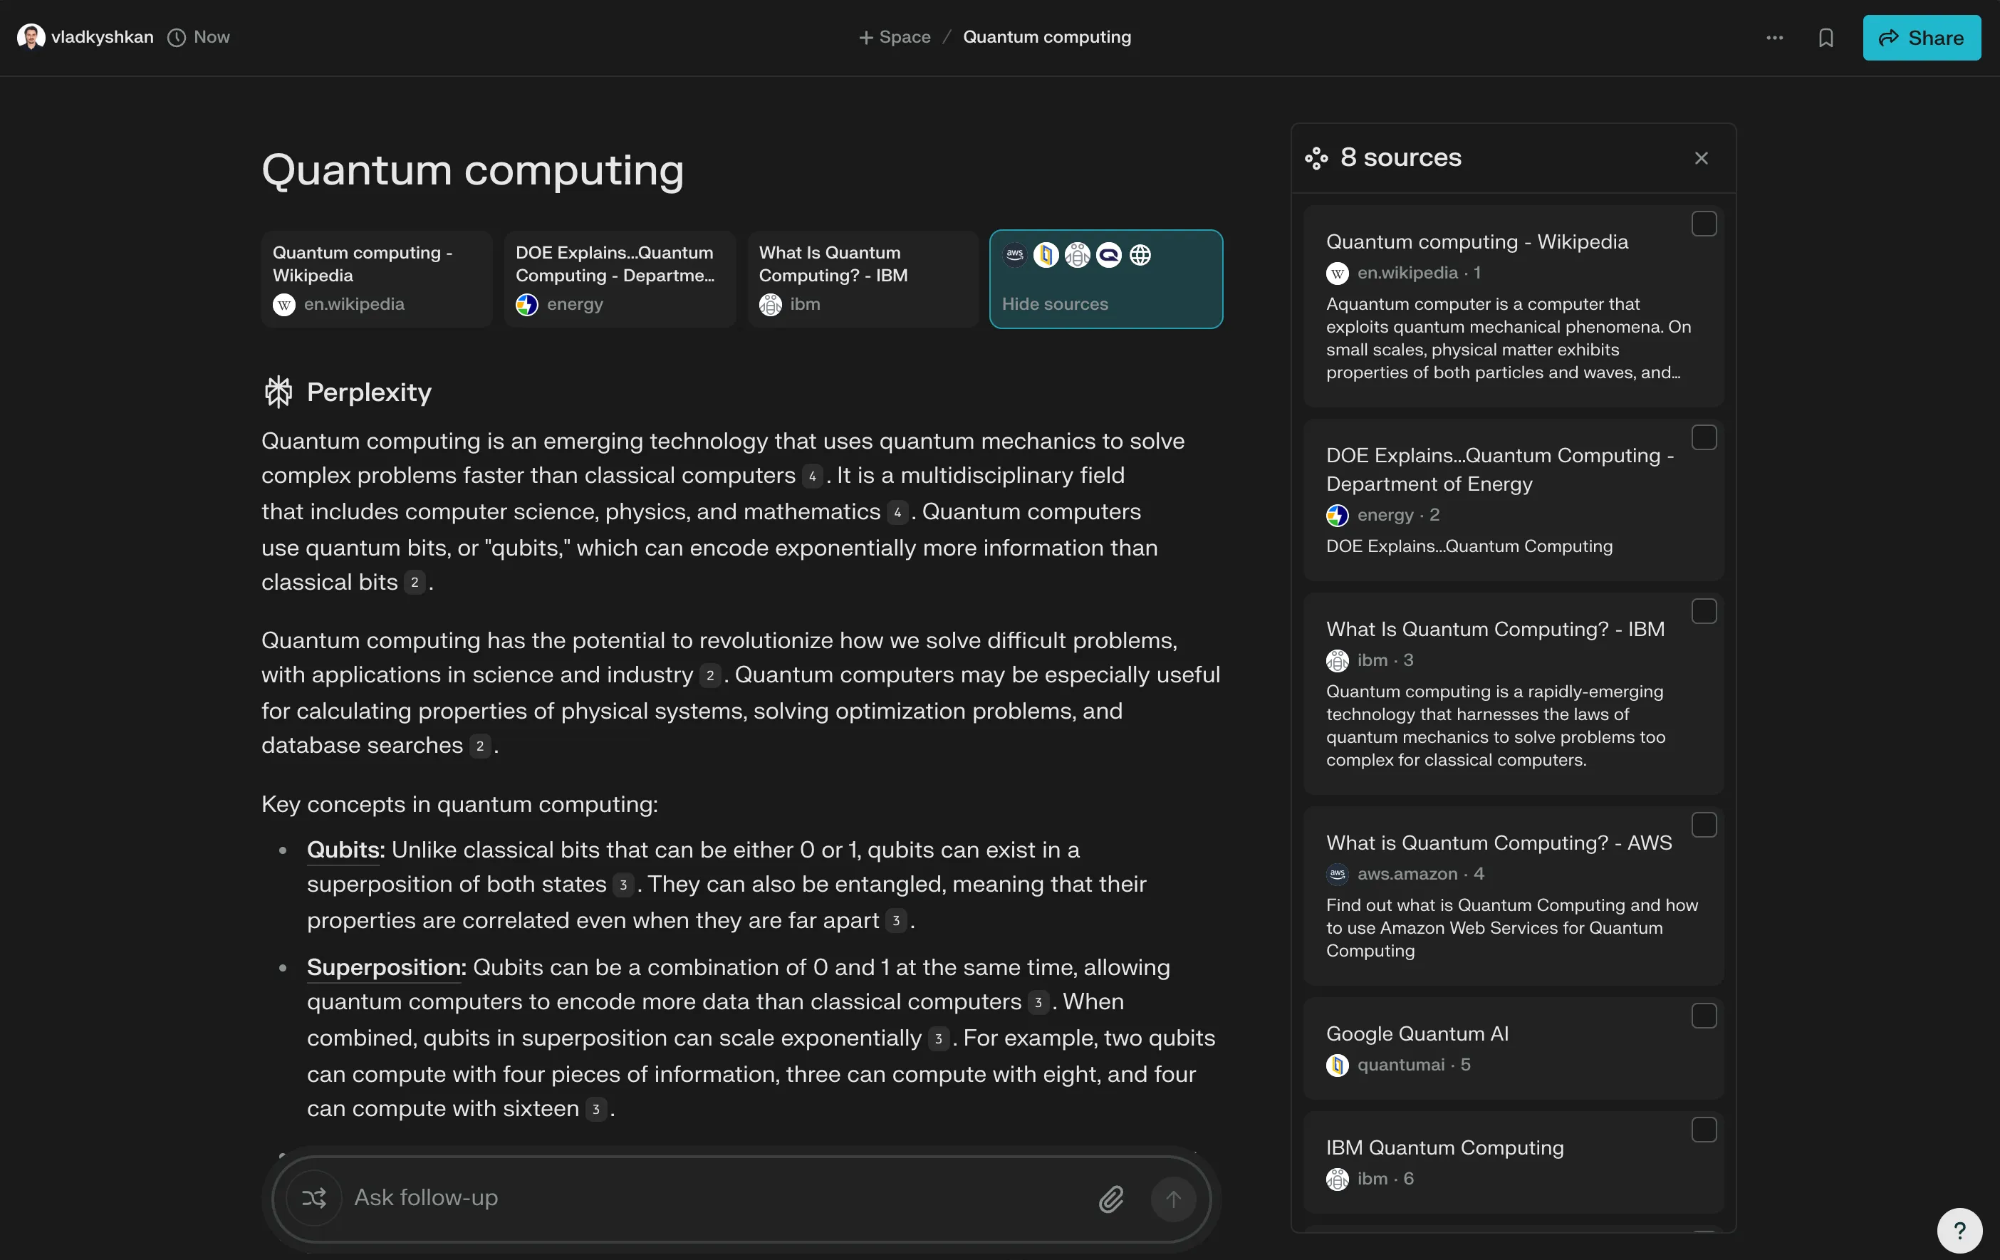Toggle the What is Quantum Computing AWS checkbox
2000x1260 pixels.
pyautogui.click(x=1704, y=825)
